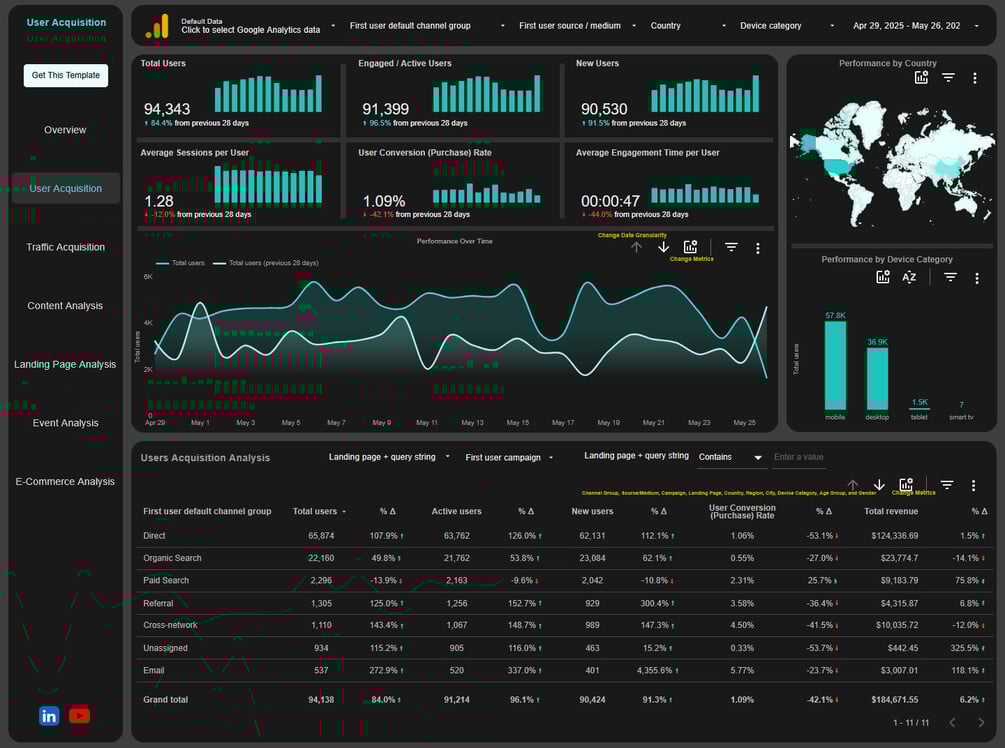The width and height of the screenshot is (1005, 748).
Task: Open Change Metrics icon in Users Acquisition table
Action: coord(906,485)
